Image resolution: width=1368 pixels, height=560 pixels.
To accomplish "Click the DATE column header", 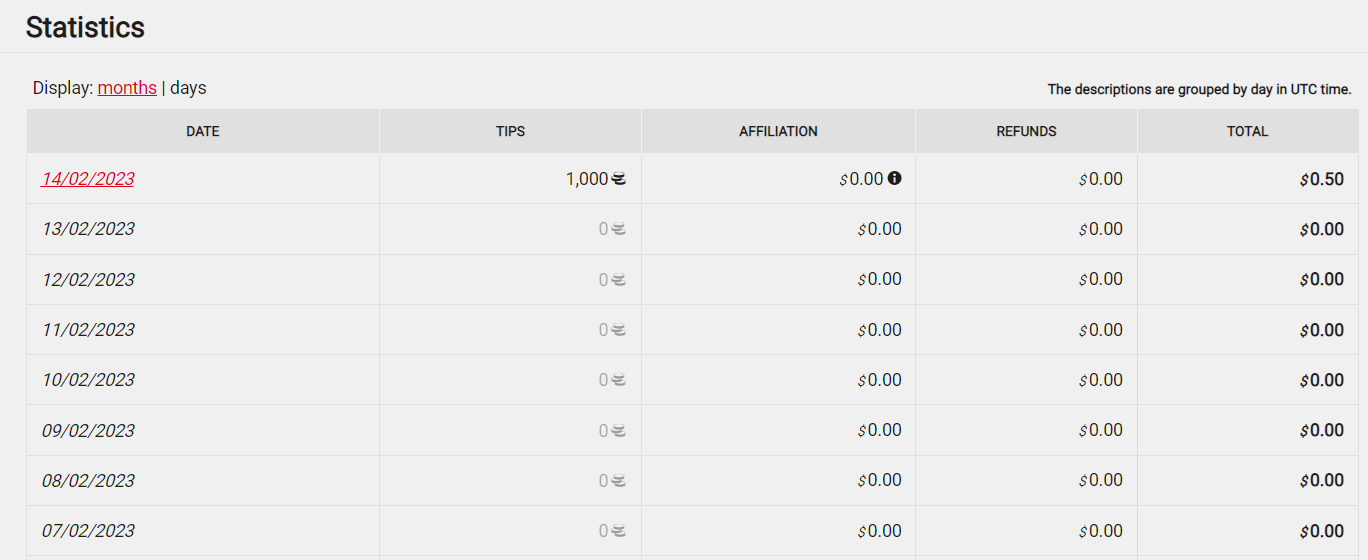I will click(203, 131).
